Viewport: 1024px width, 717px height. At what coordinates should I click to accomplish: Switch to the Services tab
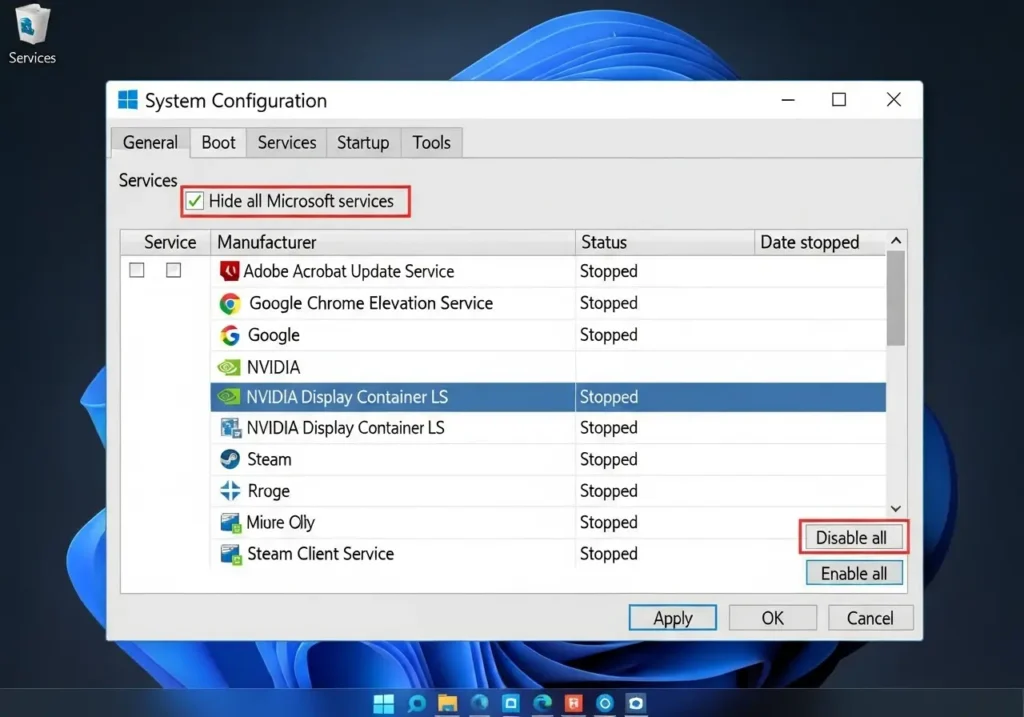click(x=287, y=142)
